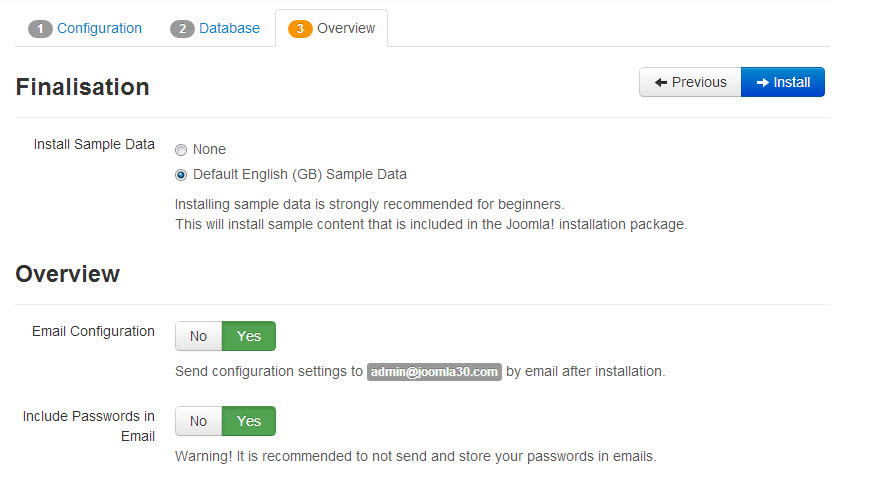Set Email Configuration to Yes
Viewport: 885px width, 485px height.
click(248, 336)
